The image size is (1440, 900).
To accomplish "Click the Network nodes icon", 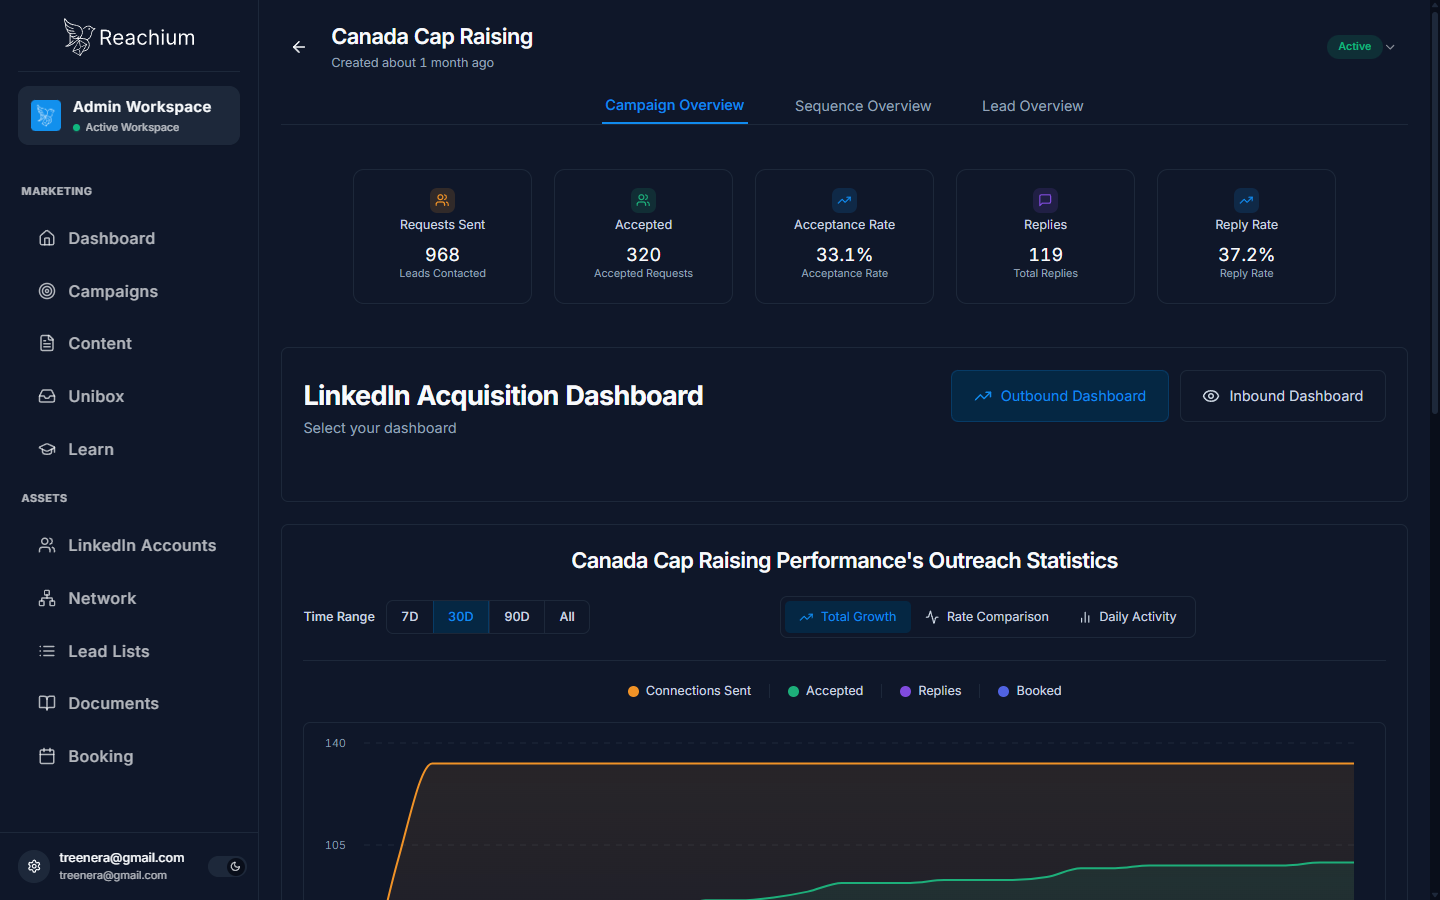I will pos(47,598).
